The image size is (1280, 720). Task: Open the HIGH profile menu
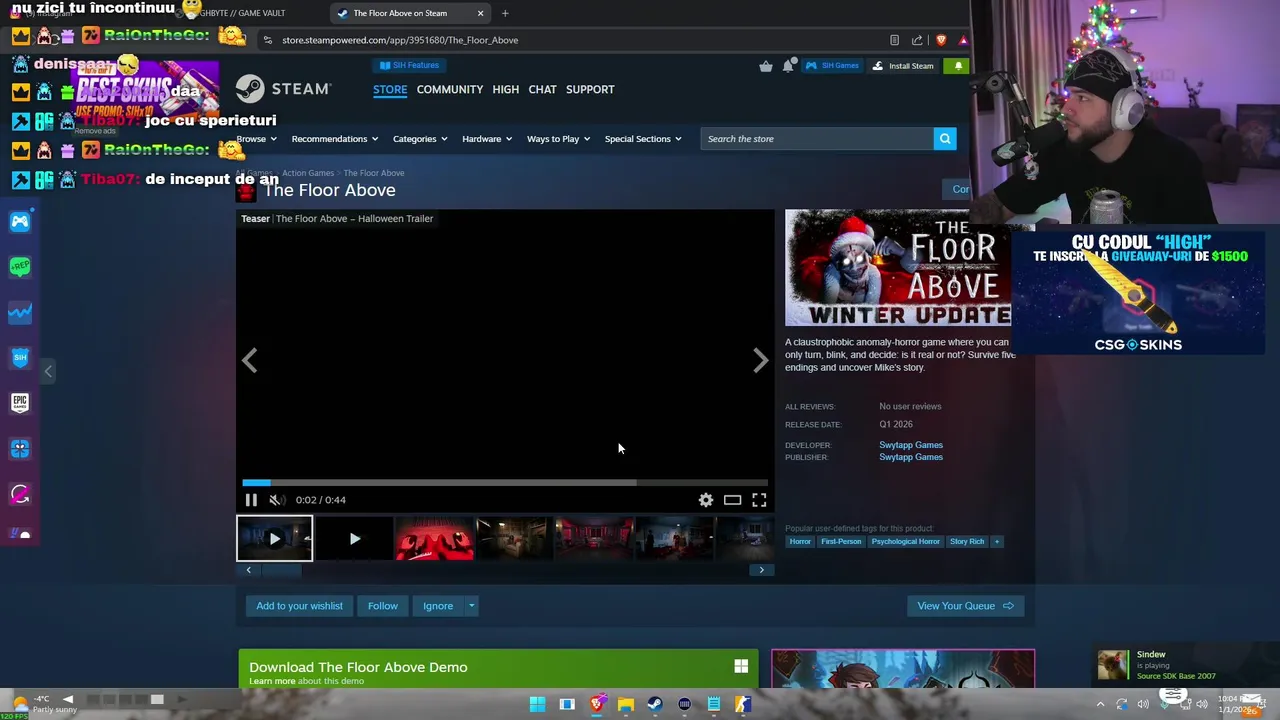(x=506, y=89)
